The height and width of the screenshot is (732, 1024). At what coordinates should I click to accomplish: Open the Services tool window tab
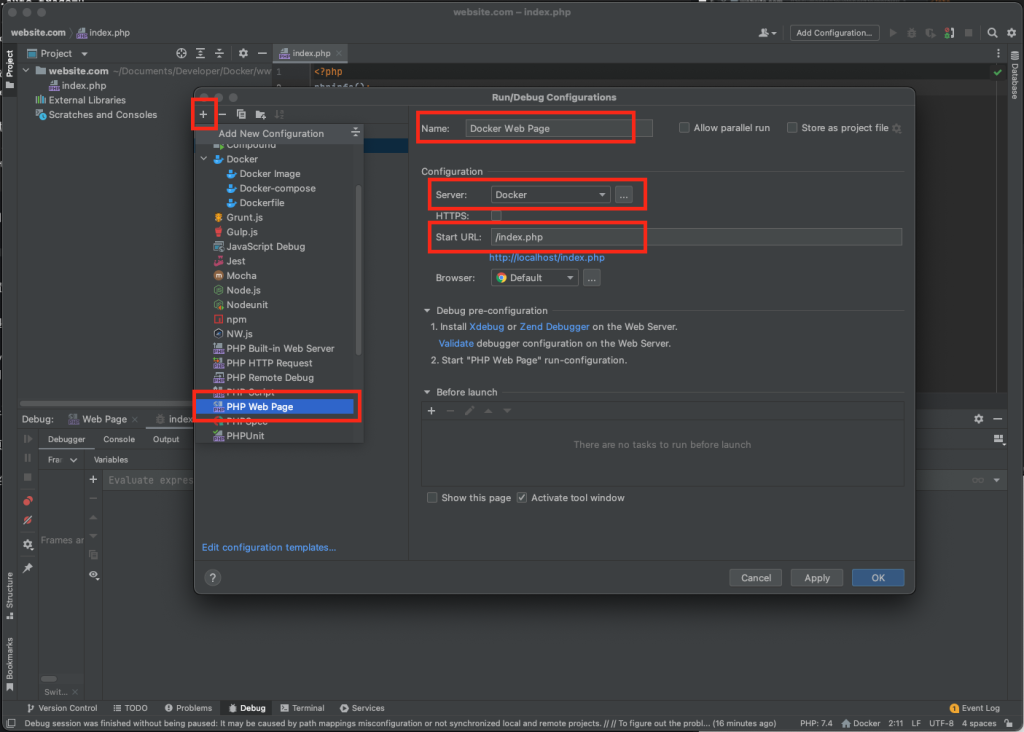coord(362,708)
